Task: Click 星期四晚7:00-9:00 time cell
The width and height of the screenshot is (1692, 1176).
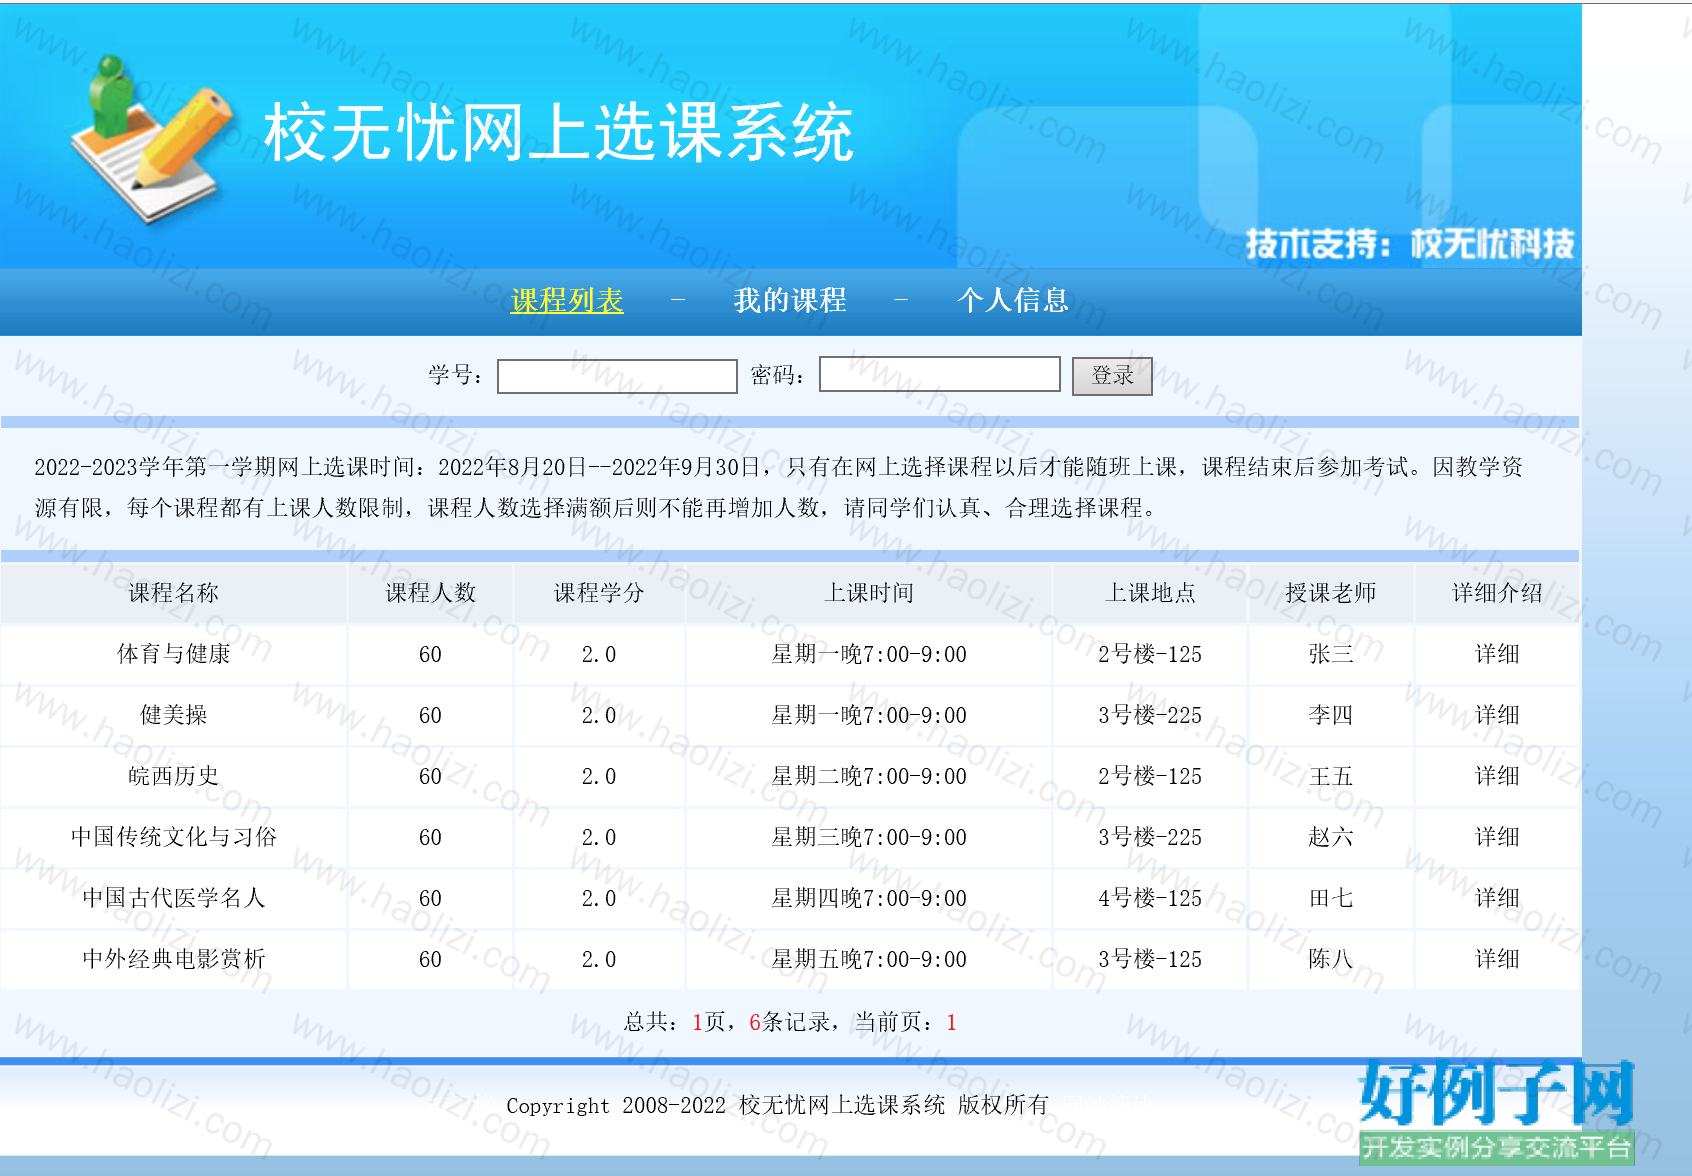Action: coord(869,898)
